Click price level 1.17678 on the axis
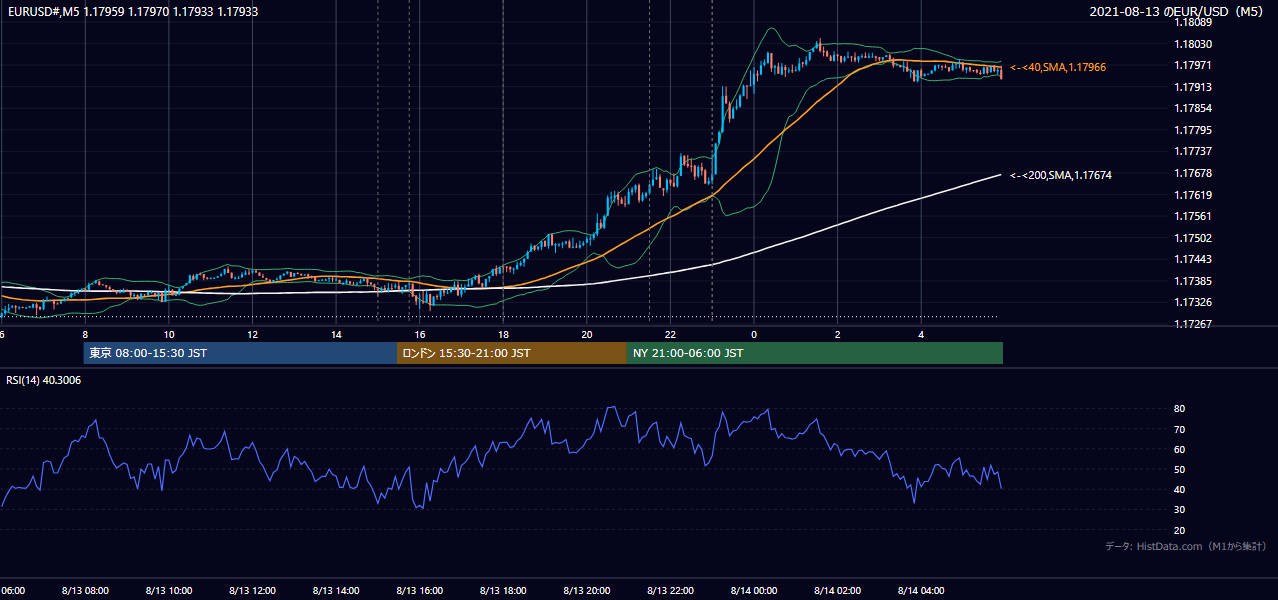 point(1193,173)
